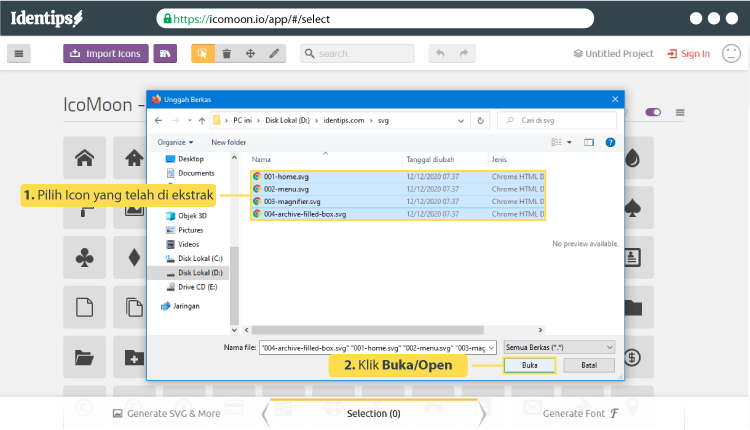Open the icon library manager icon

(x=165, y=54)
